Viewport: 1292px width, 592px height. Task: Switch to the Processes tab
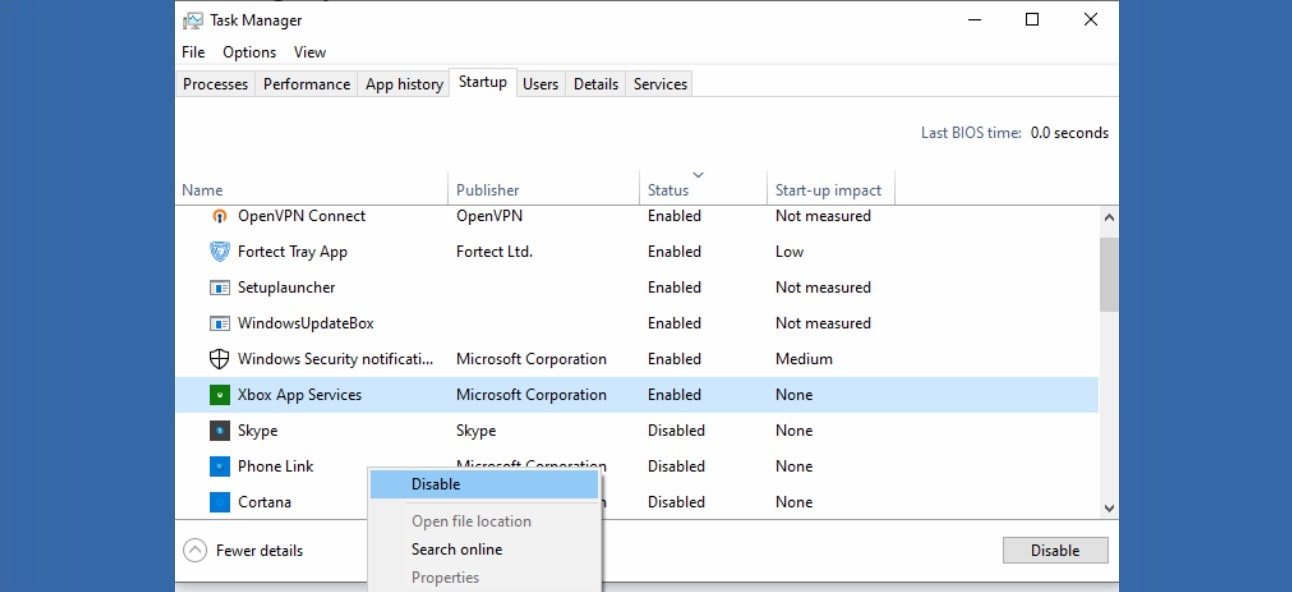[215, 84]
